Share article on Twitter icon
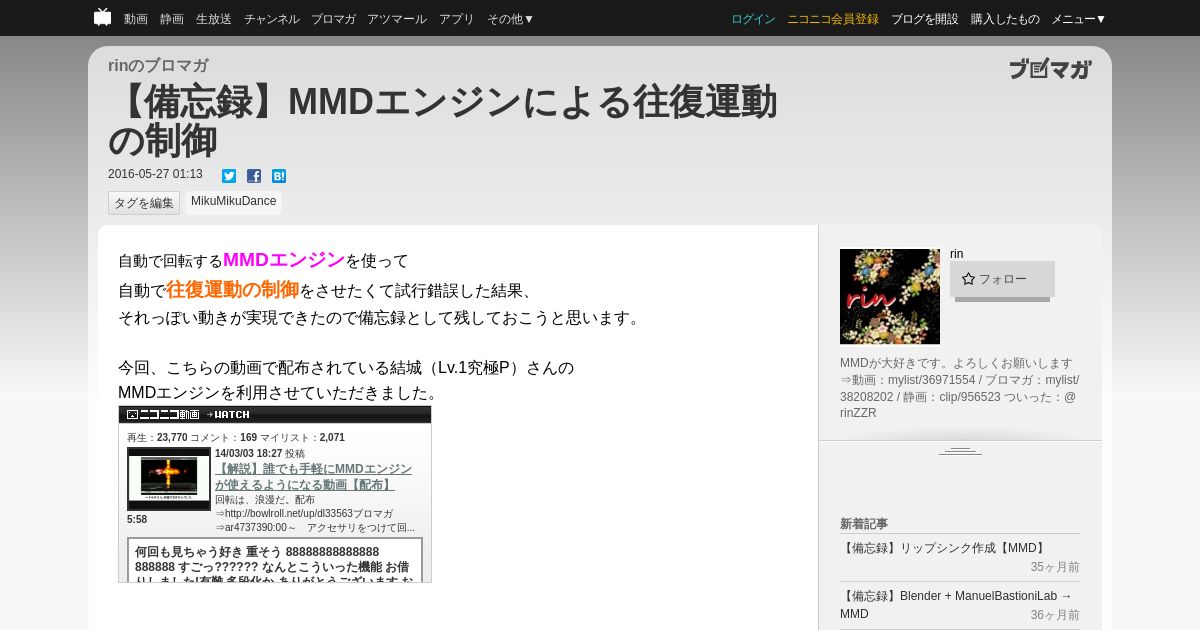The image size is (1200, 630). pyautogui.click(x=229, y=176)
